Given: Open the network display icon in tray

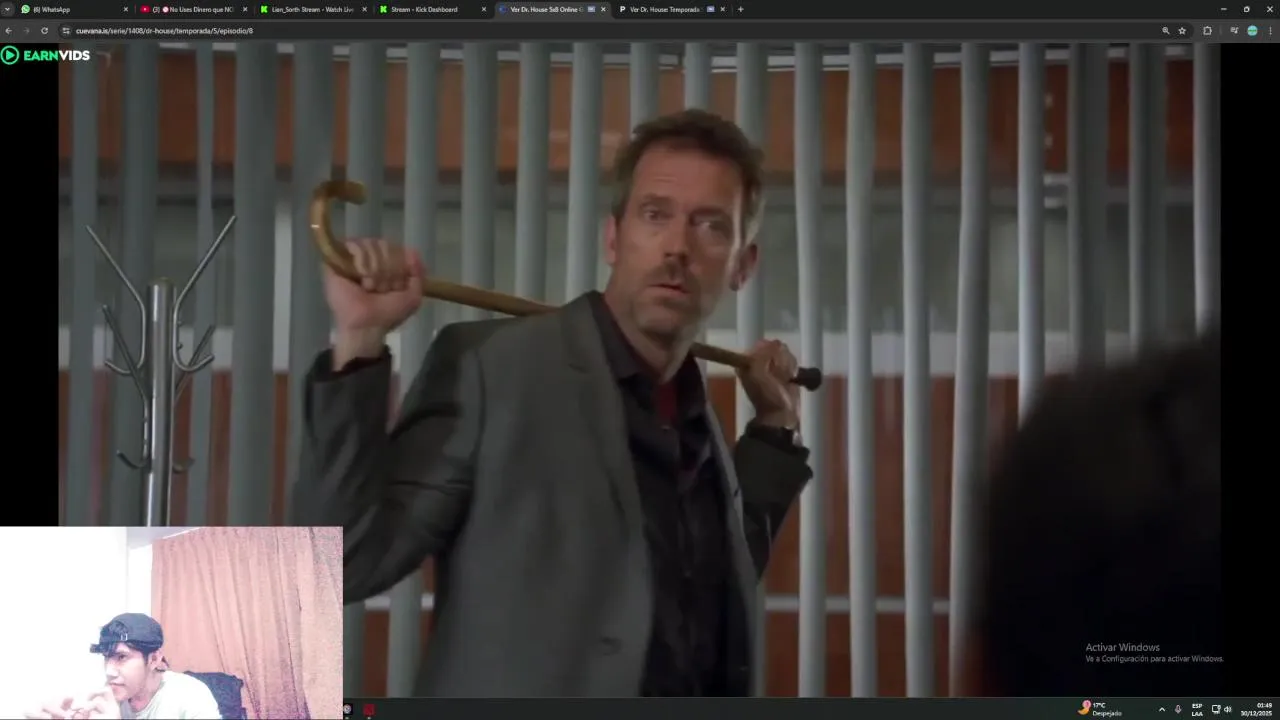Looking at the screenshot, I should pyautogui.click(x=1216, y=709).
